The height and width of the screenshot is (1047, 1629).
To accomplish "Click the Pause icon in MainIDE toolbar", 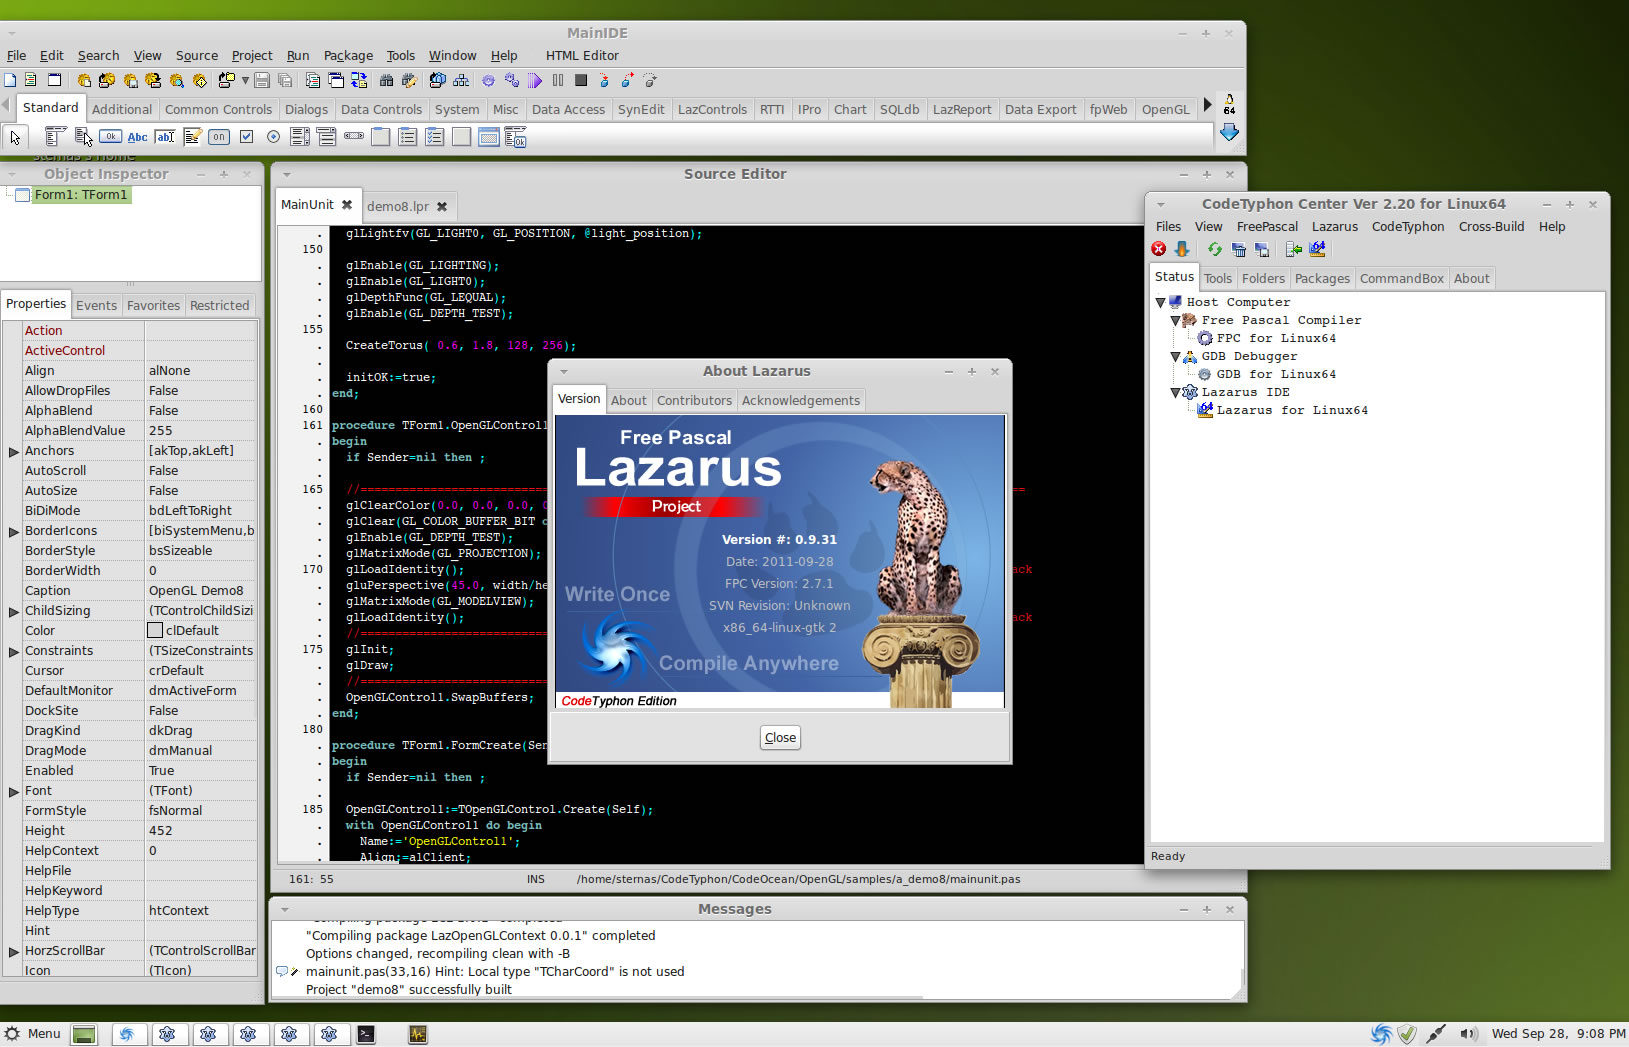I will [x=557, y=80].
